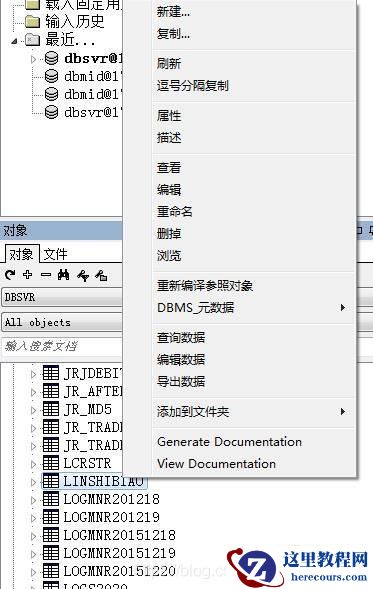The image size is (373, 589).
Task: Select the LOGMNR20151218 table name
Action: pyautogui.click(x=119, y=535)
